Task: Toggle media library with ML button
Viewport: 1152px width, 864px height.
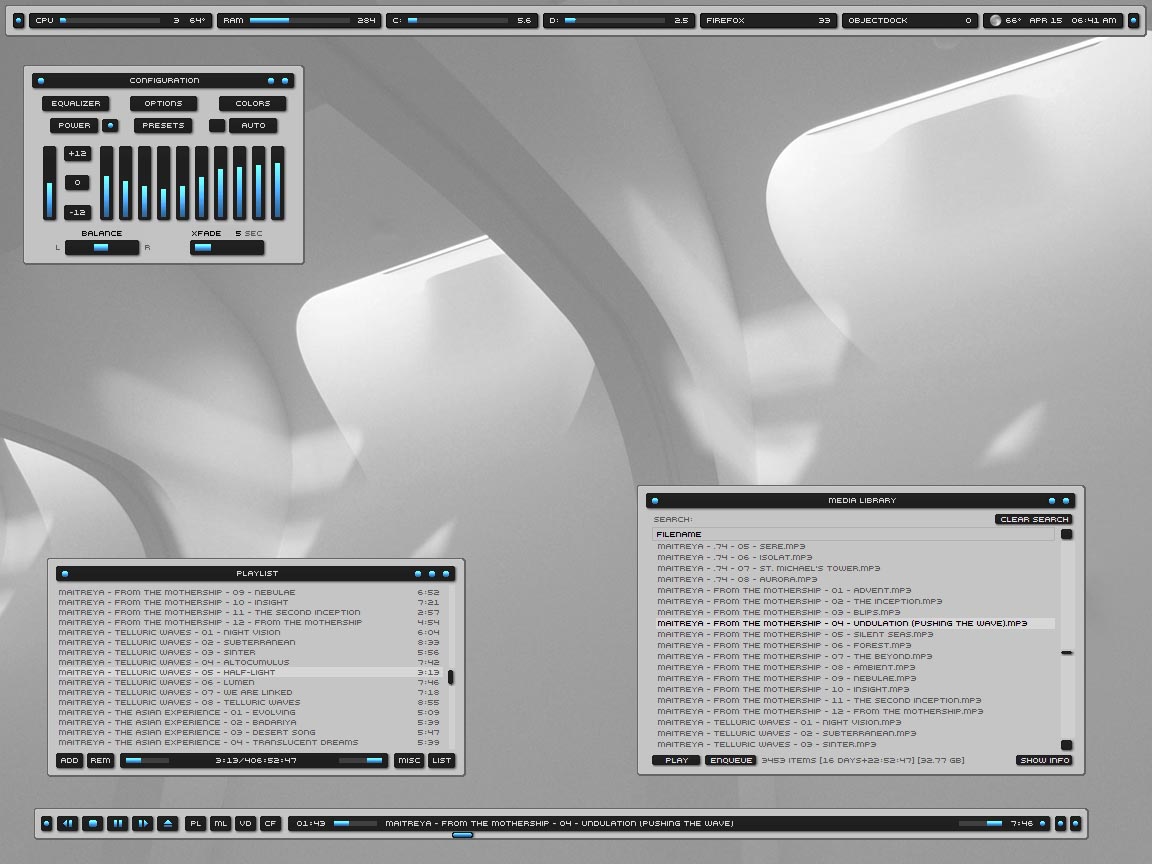Action: click(220, 823)
